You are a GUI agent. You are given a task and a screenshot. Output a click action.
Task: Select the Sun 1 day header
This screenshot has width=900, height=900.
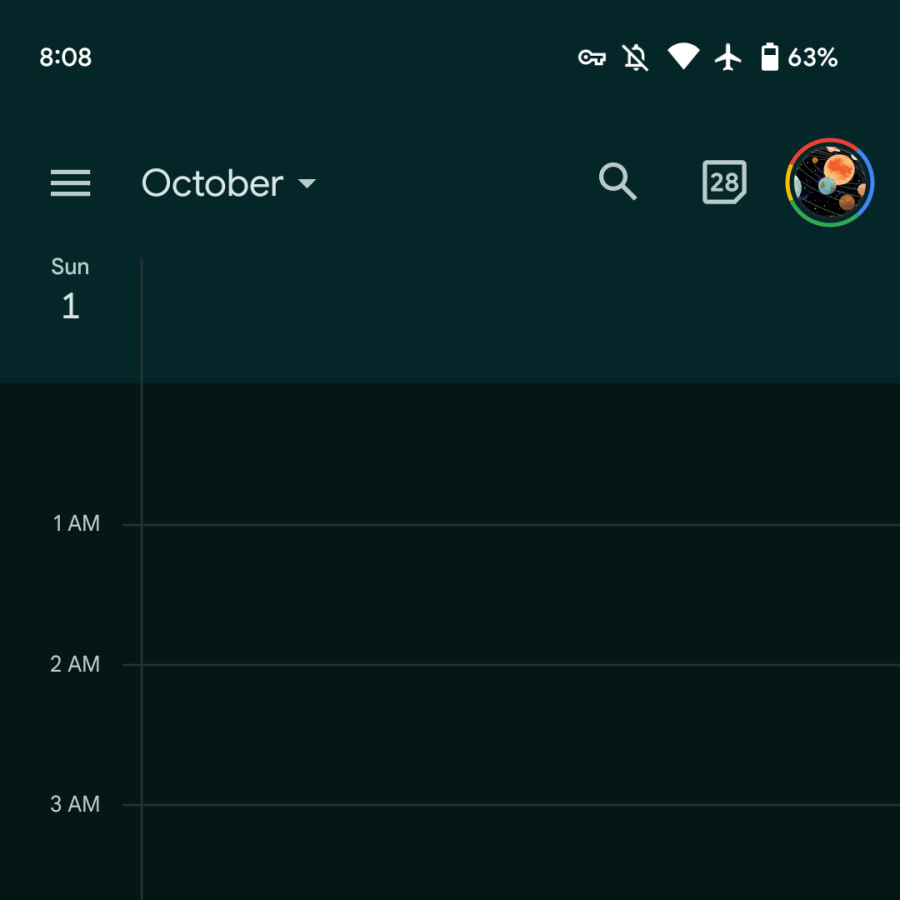pos(70,288)
